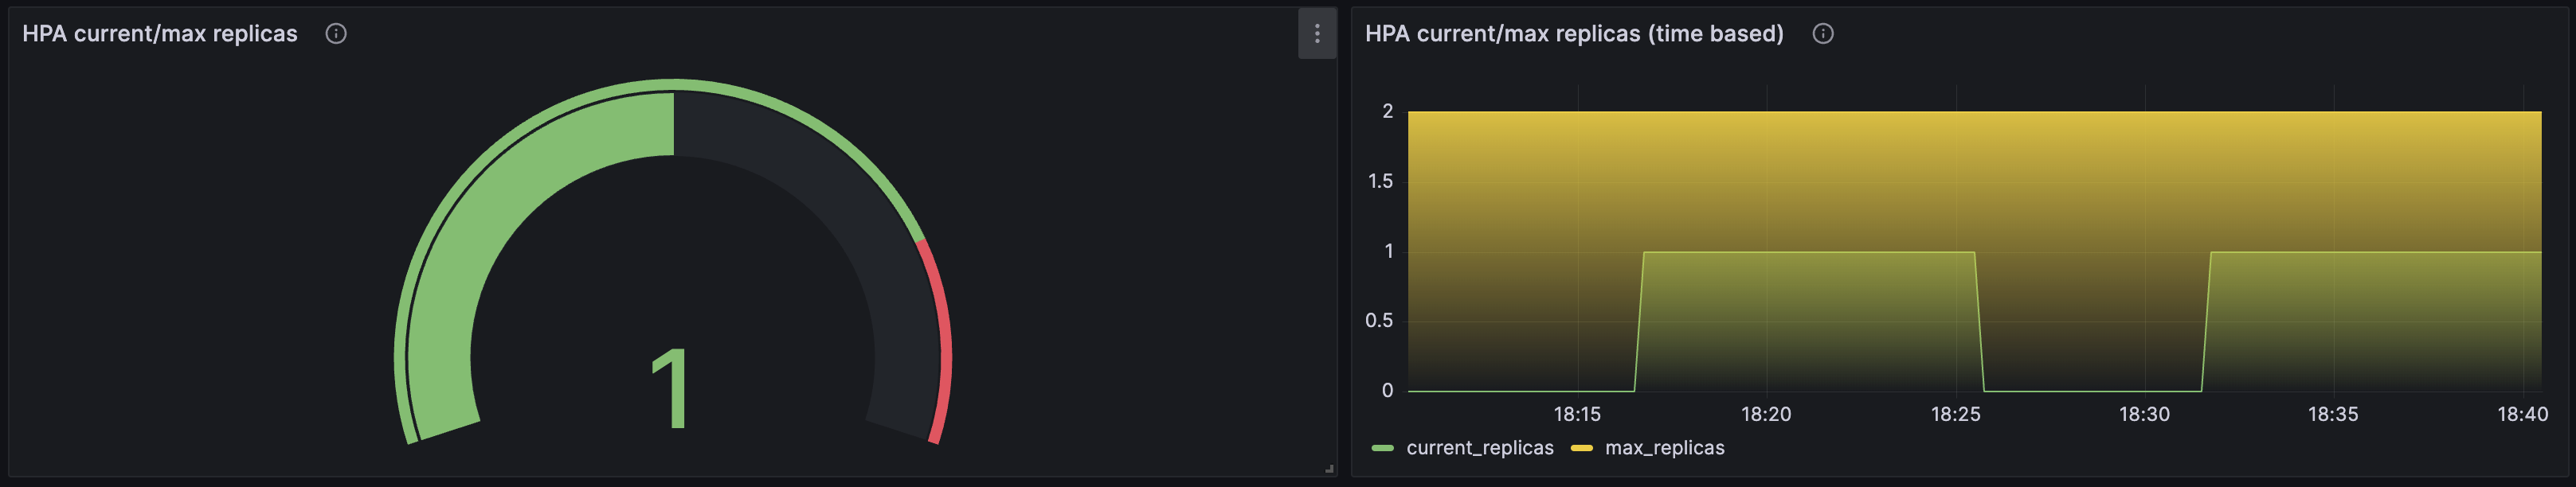Image resolution: width=2576 pixels, height=487 pixels.
Task: Click the y-axis label 0
Action: pos(1387,390)
